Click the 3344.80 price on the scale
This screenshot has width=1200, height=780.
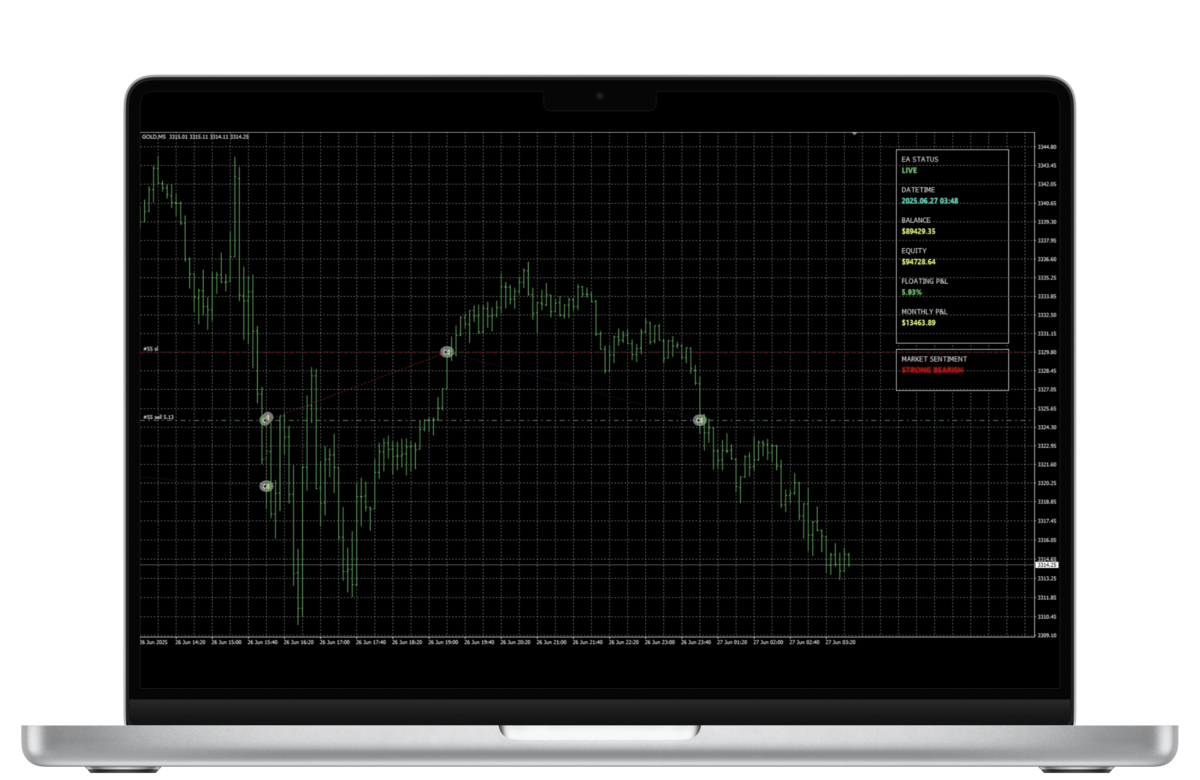click(1047, 147)
